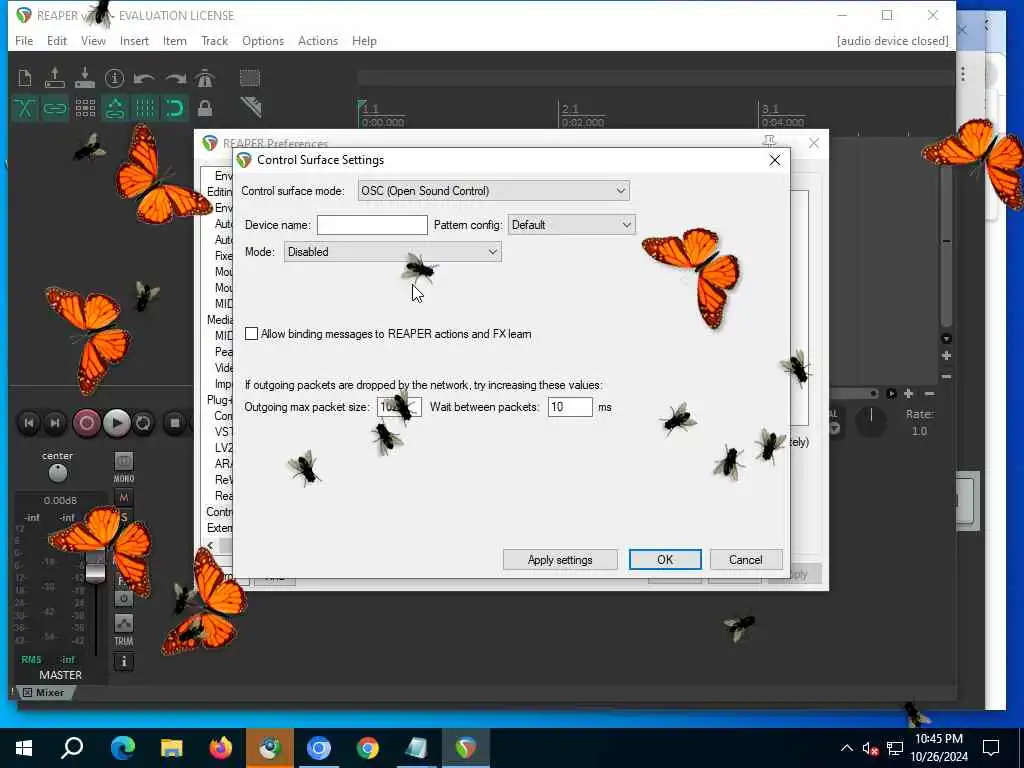
Task: Click the master volume fader handle
Action: [x=95, y=566]
